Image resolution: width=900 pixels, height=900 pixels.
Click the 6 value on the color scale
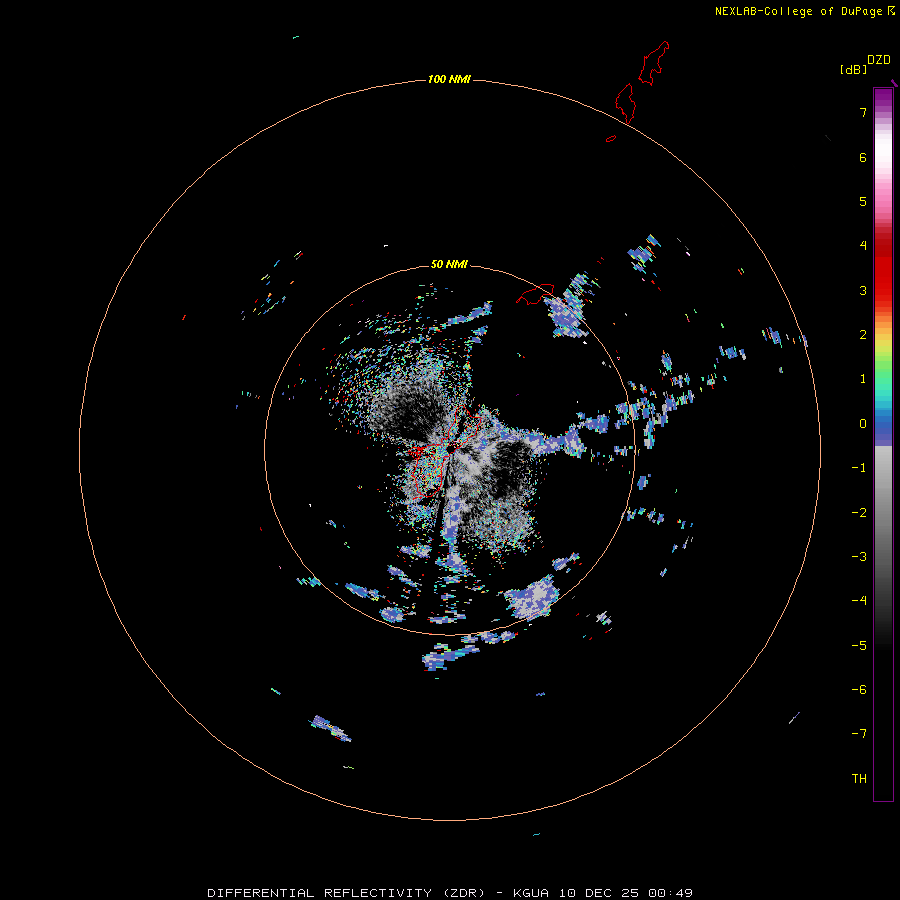[x=863, y=157]
